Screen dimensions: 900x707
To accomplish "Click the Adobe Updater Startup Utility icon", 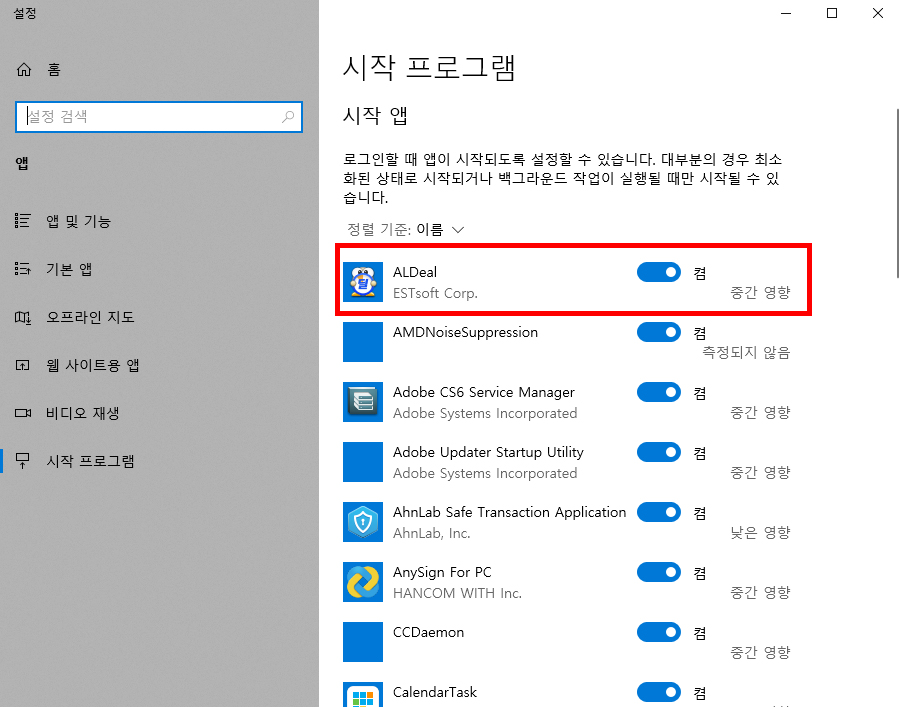I will point(363,462).
